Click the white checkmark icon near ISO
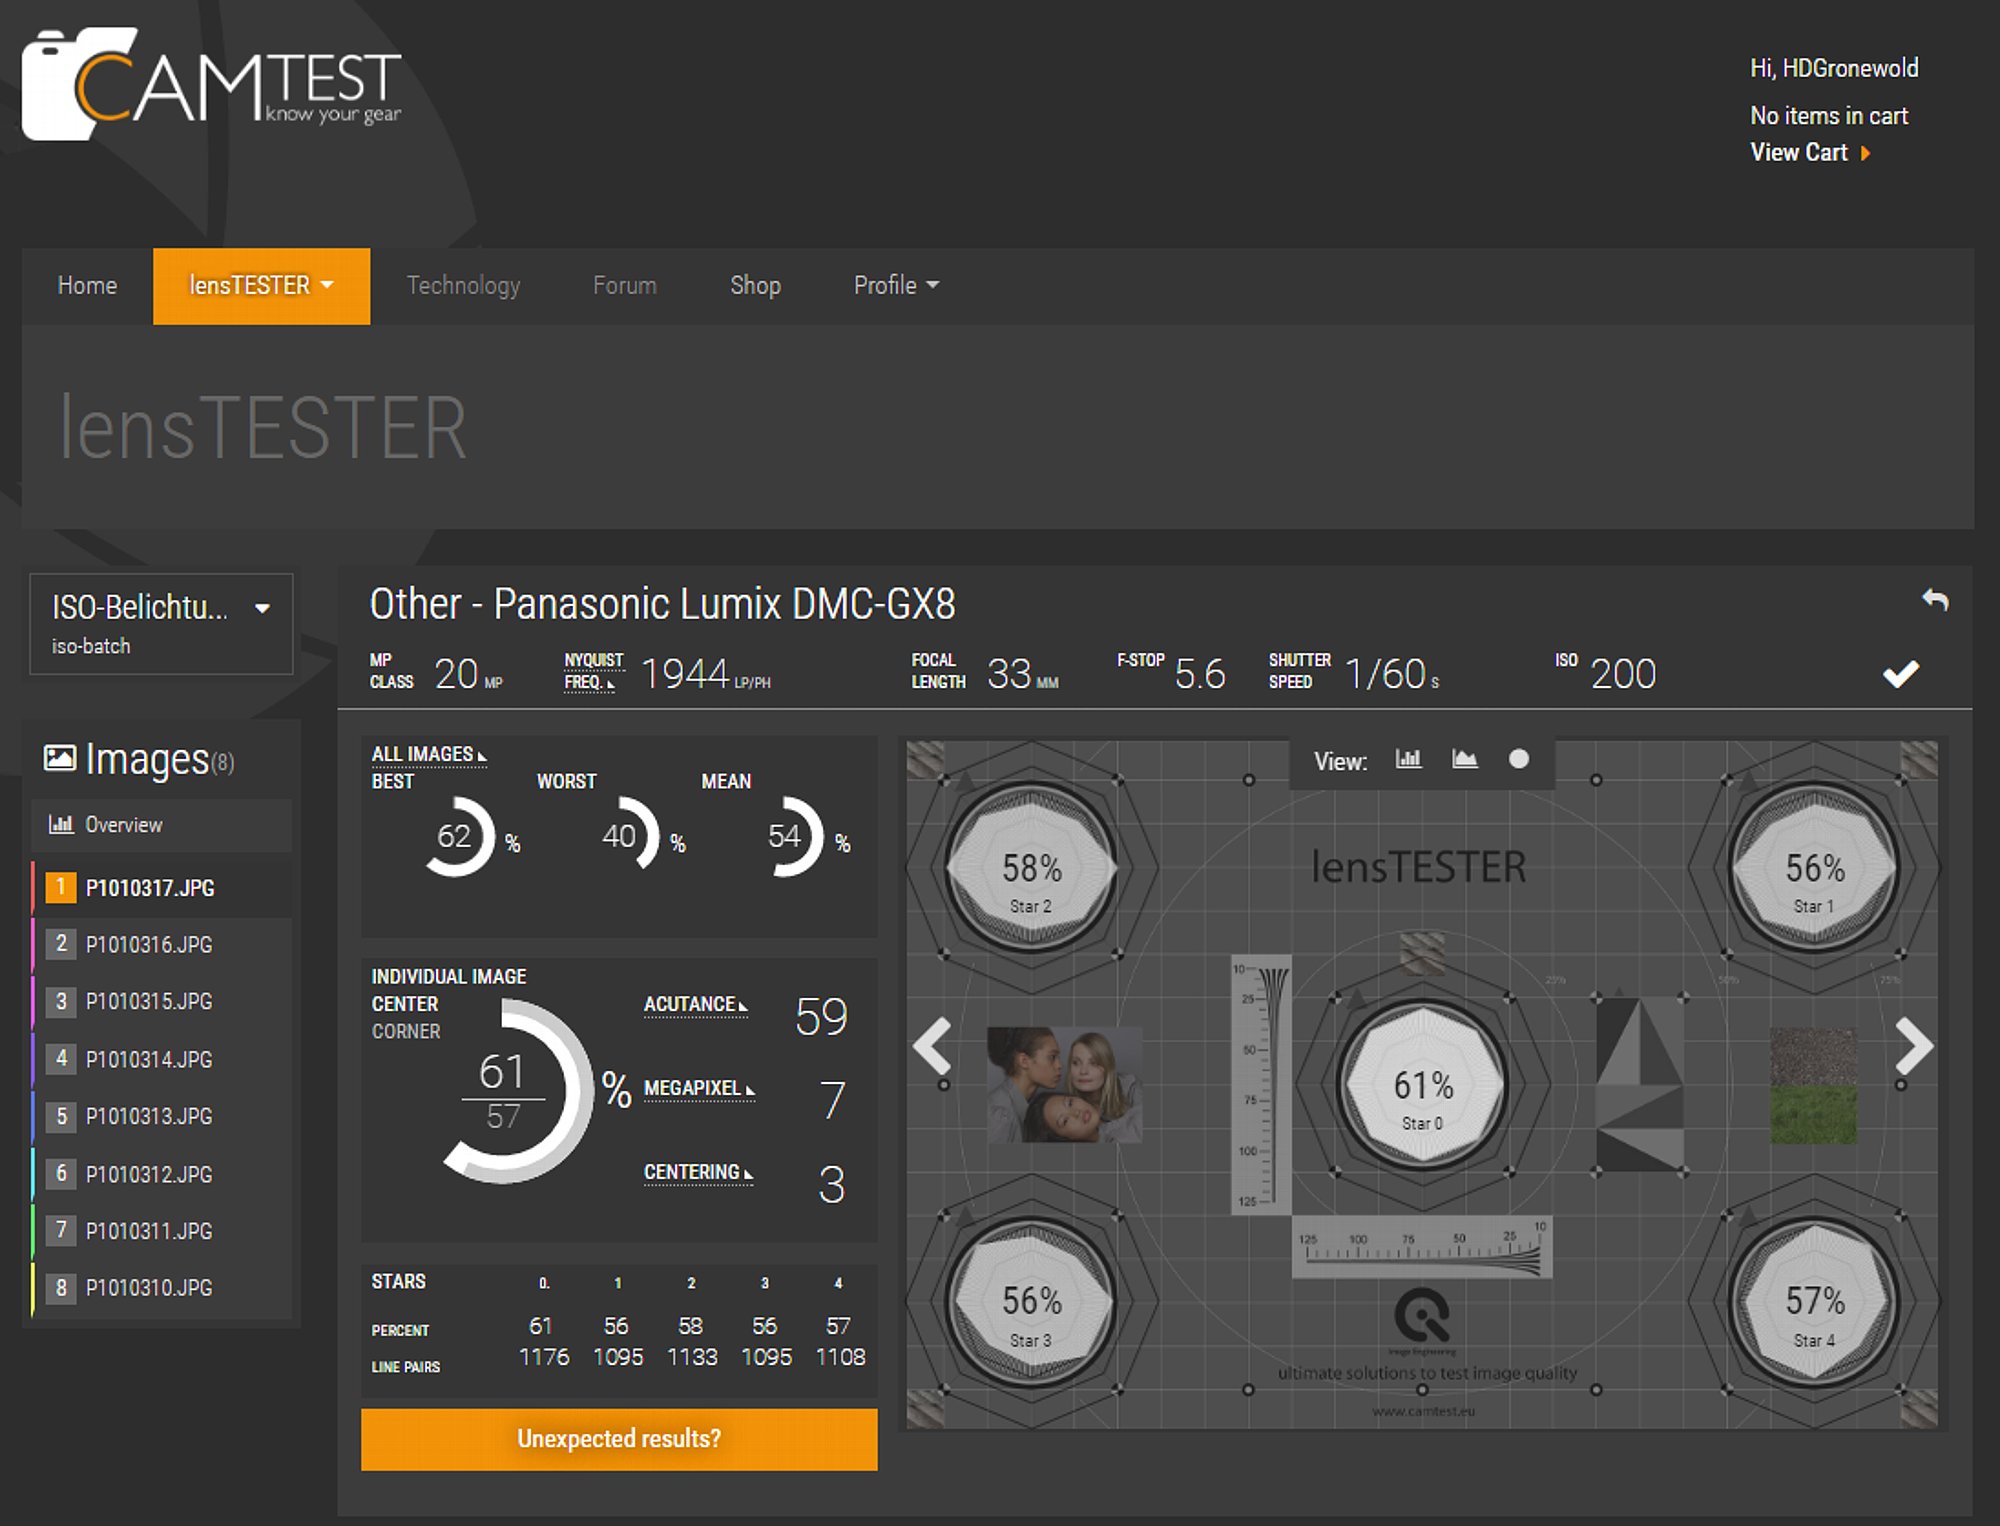 pos(1901,674)
